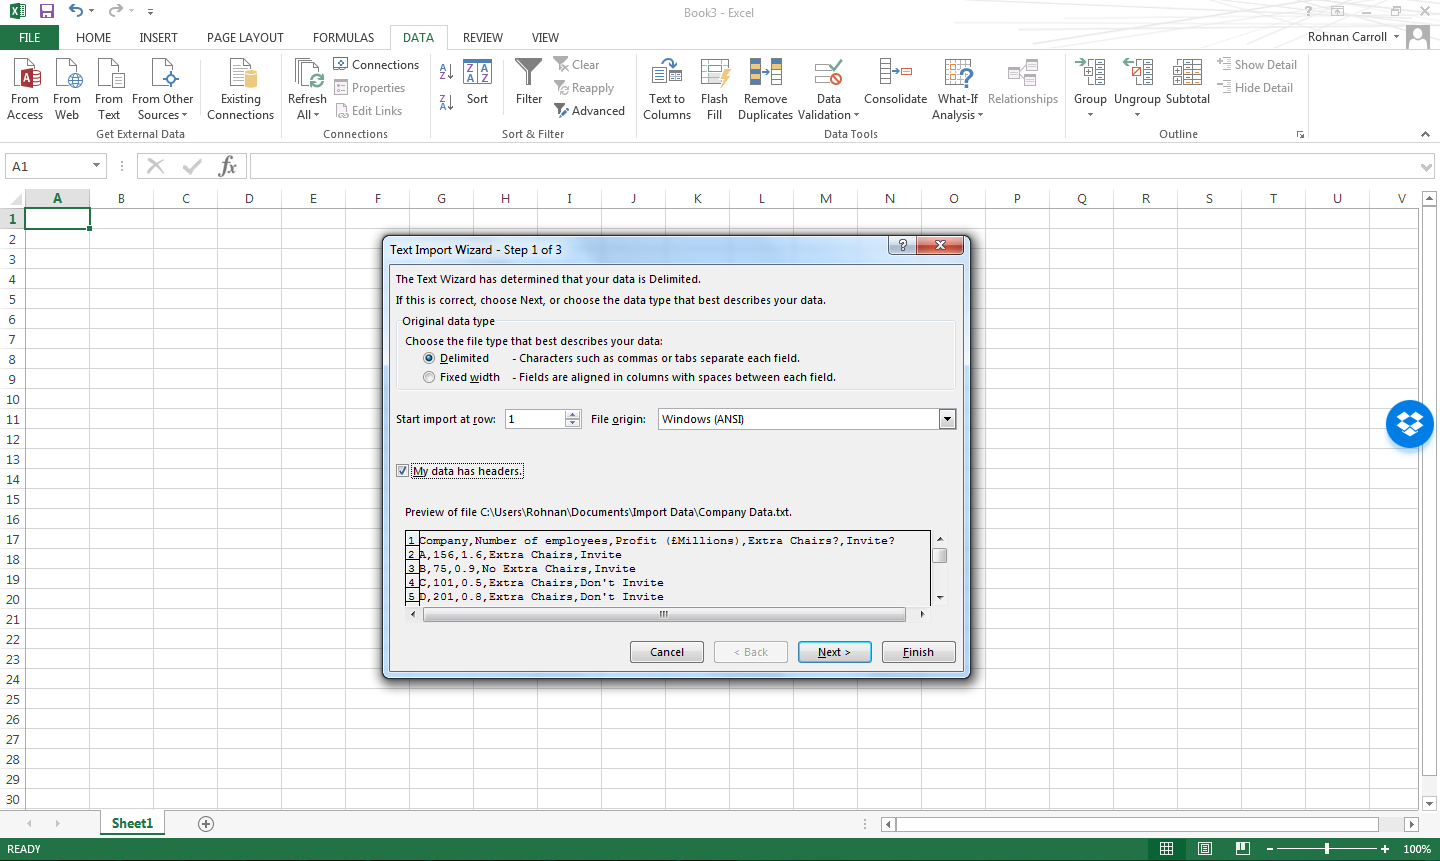Image resolution: width=1440 pixels, height=861 pixels.
Task: Switch to the INSERT tab
Action: click(x=158, y=38)
